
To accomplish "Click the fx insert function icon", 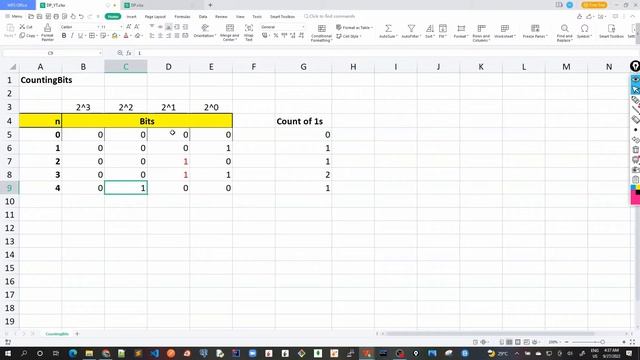I will click(x=129, y=53).
